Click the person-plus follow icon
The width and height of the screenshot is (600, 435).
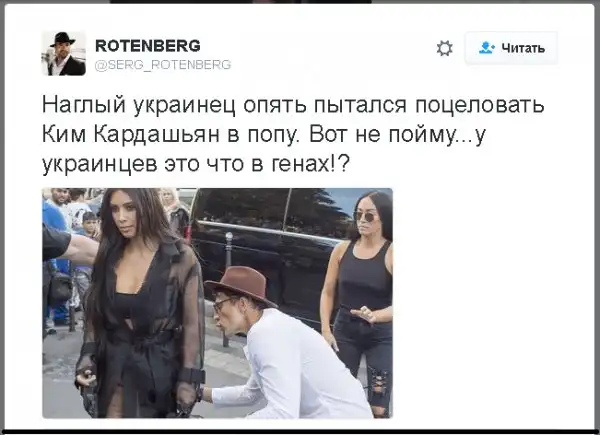[487, 48]
